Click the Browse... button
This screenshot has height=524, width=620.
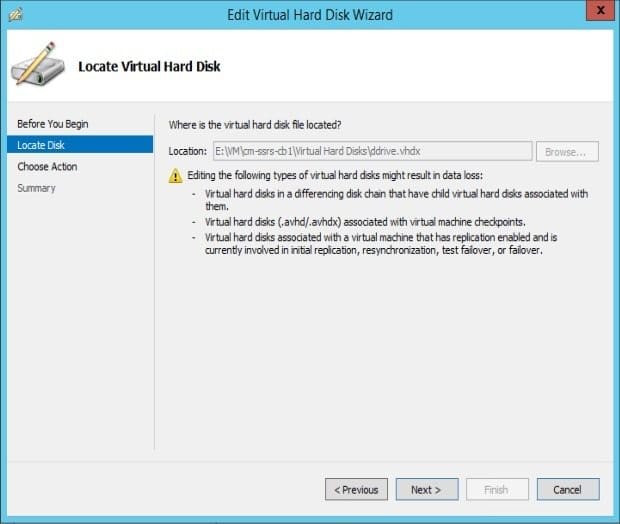coord(567,151)
